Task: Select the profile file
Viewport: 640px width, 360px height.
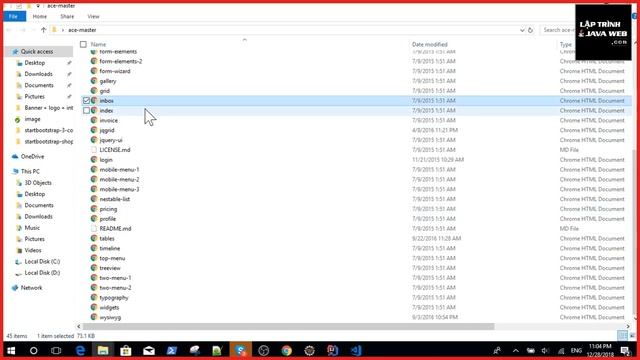Action: [x=108, y=219]
